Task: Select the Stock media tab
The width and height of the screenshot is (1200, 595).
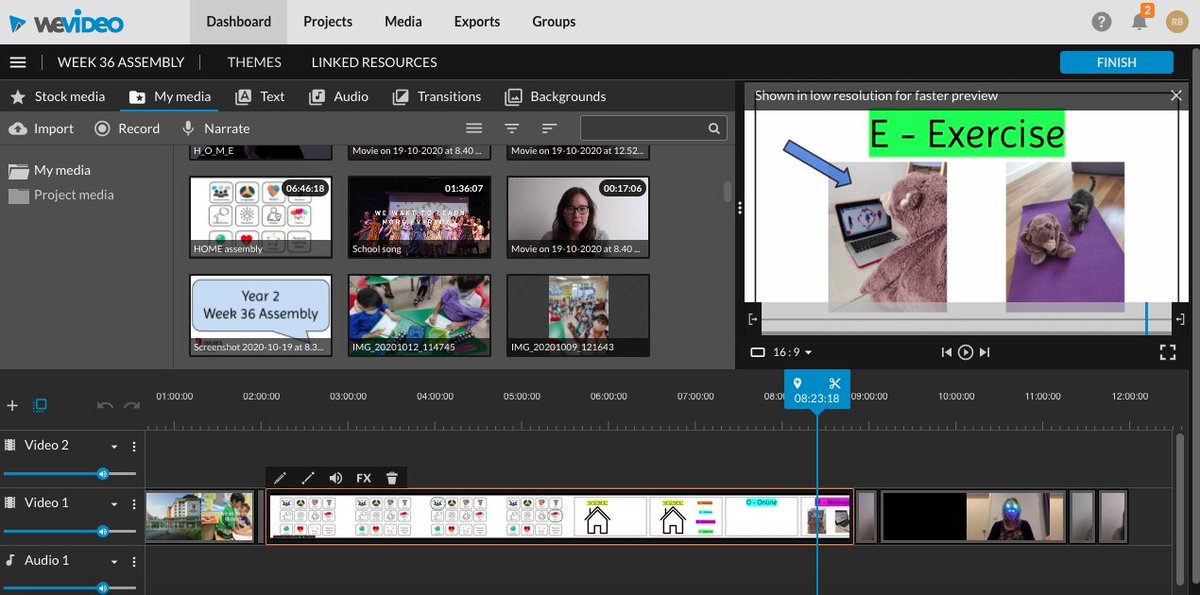Action: pyautogui.click(x=58, y=97)
